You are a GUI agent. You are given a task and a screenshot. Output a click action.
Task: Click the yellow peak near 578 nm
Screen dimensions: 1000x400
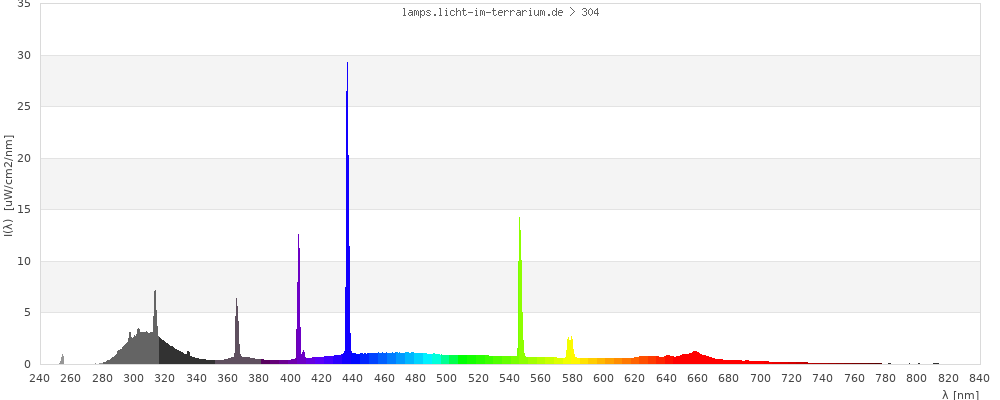(x=570, y=350)
